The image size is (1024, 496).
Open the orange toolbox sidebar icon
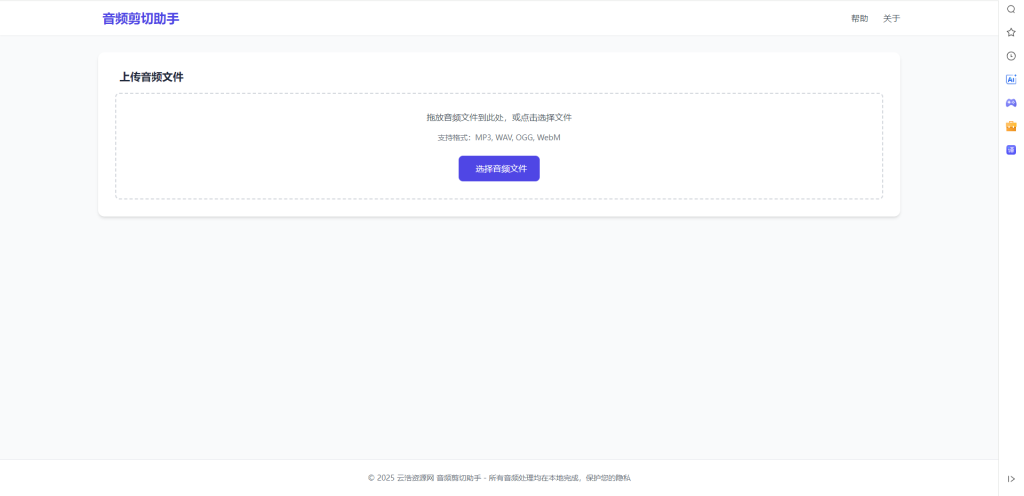1011,127
